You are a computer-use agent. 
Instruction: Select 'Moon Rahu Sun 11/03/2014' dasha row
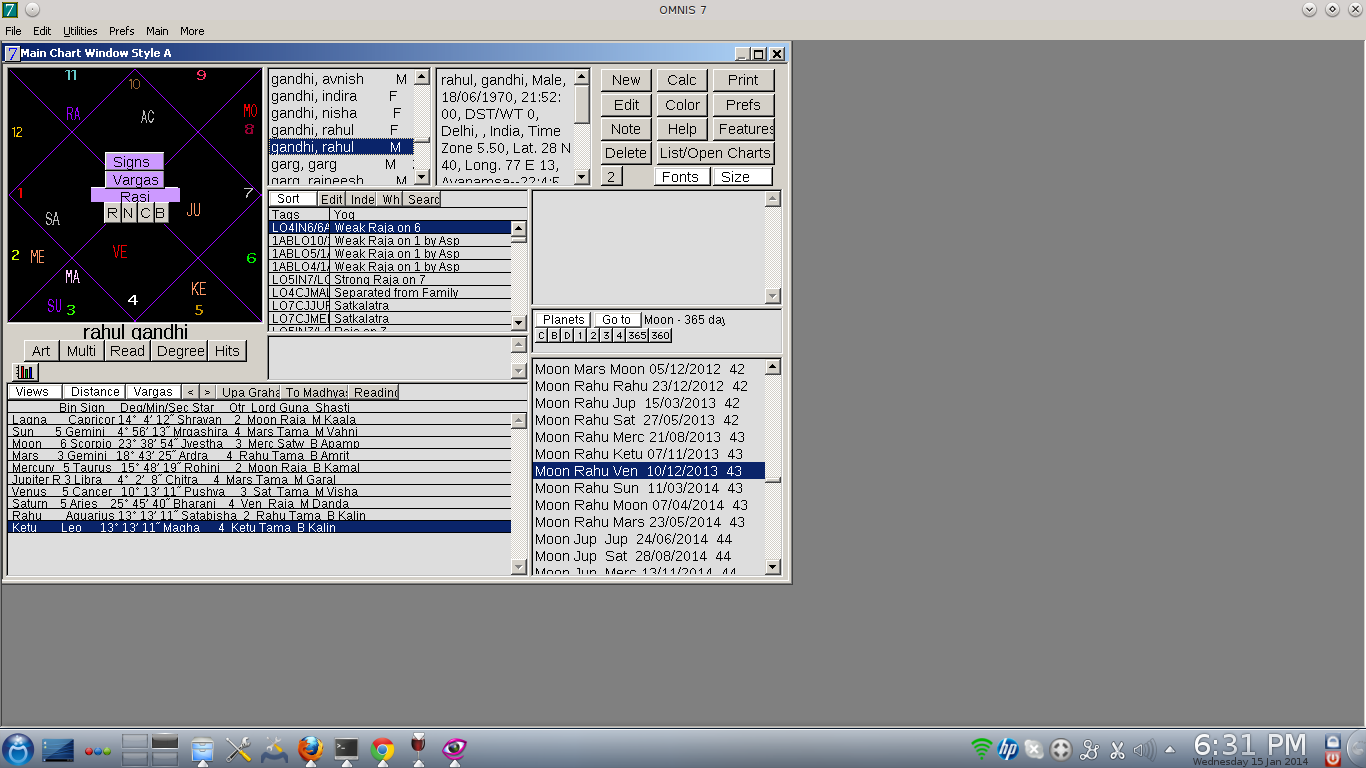tap(648, 488)
